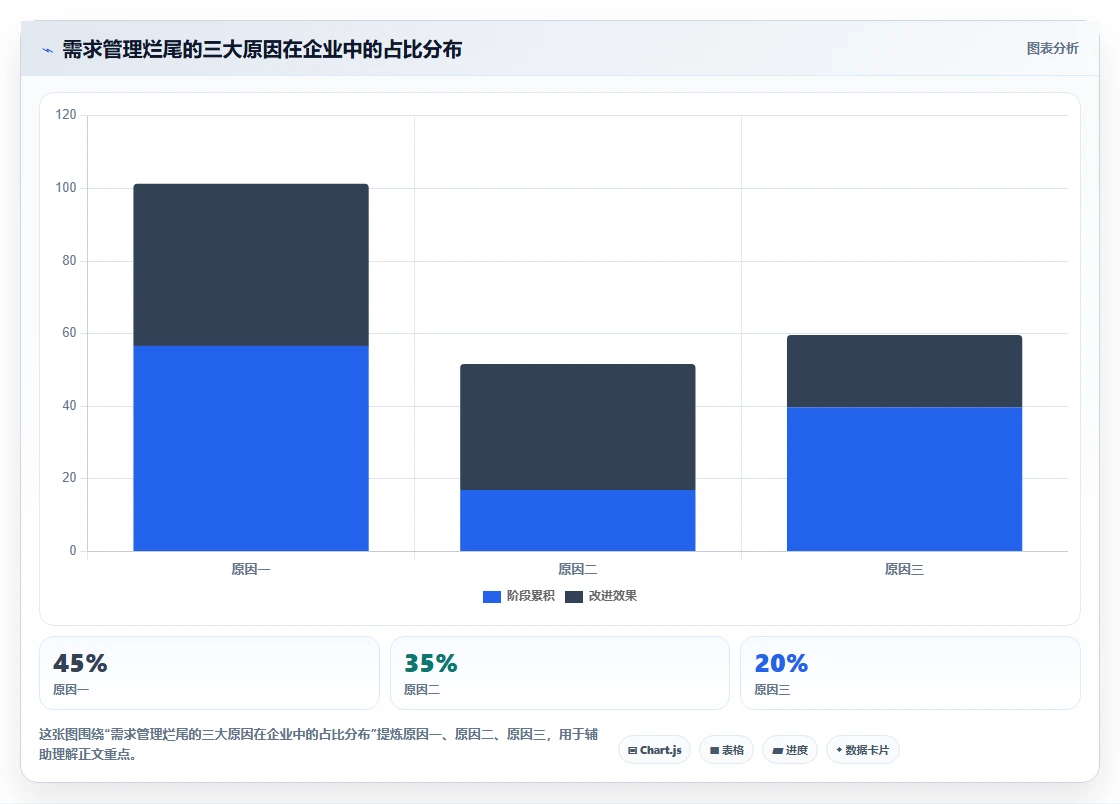Viewport: 1120px width, 804px height.
Task: Click the 数据卡片 tag pill
Action: pos(862,750)
